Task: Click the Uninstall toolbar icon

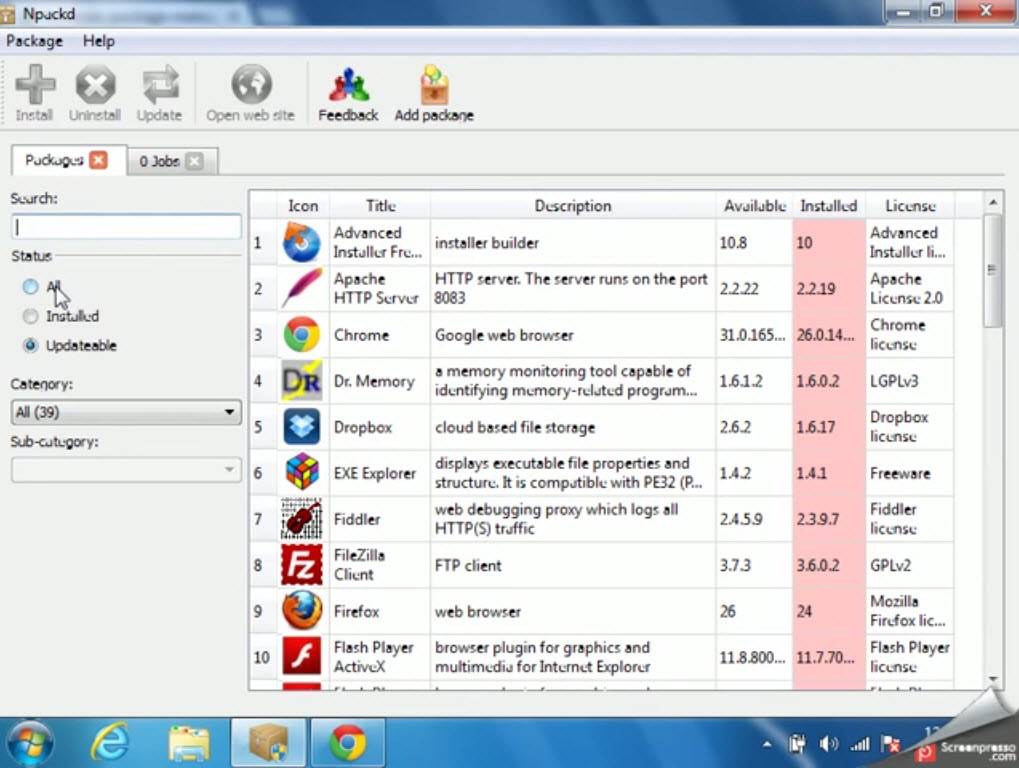Action: click(95, 86)
